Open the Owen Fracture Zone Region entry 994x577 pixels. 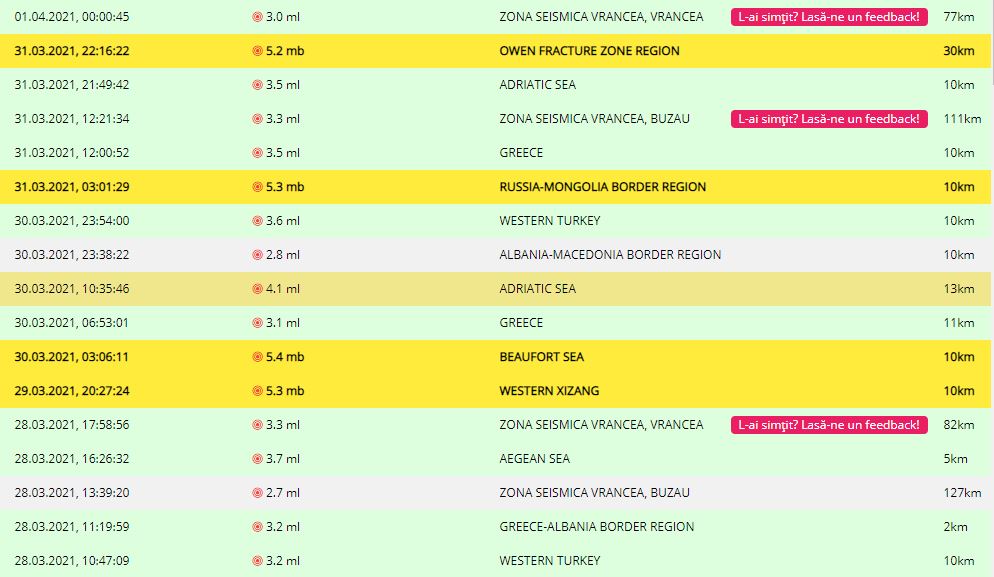click(x=589, y=51)
